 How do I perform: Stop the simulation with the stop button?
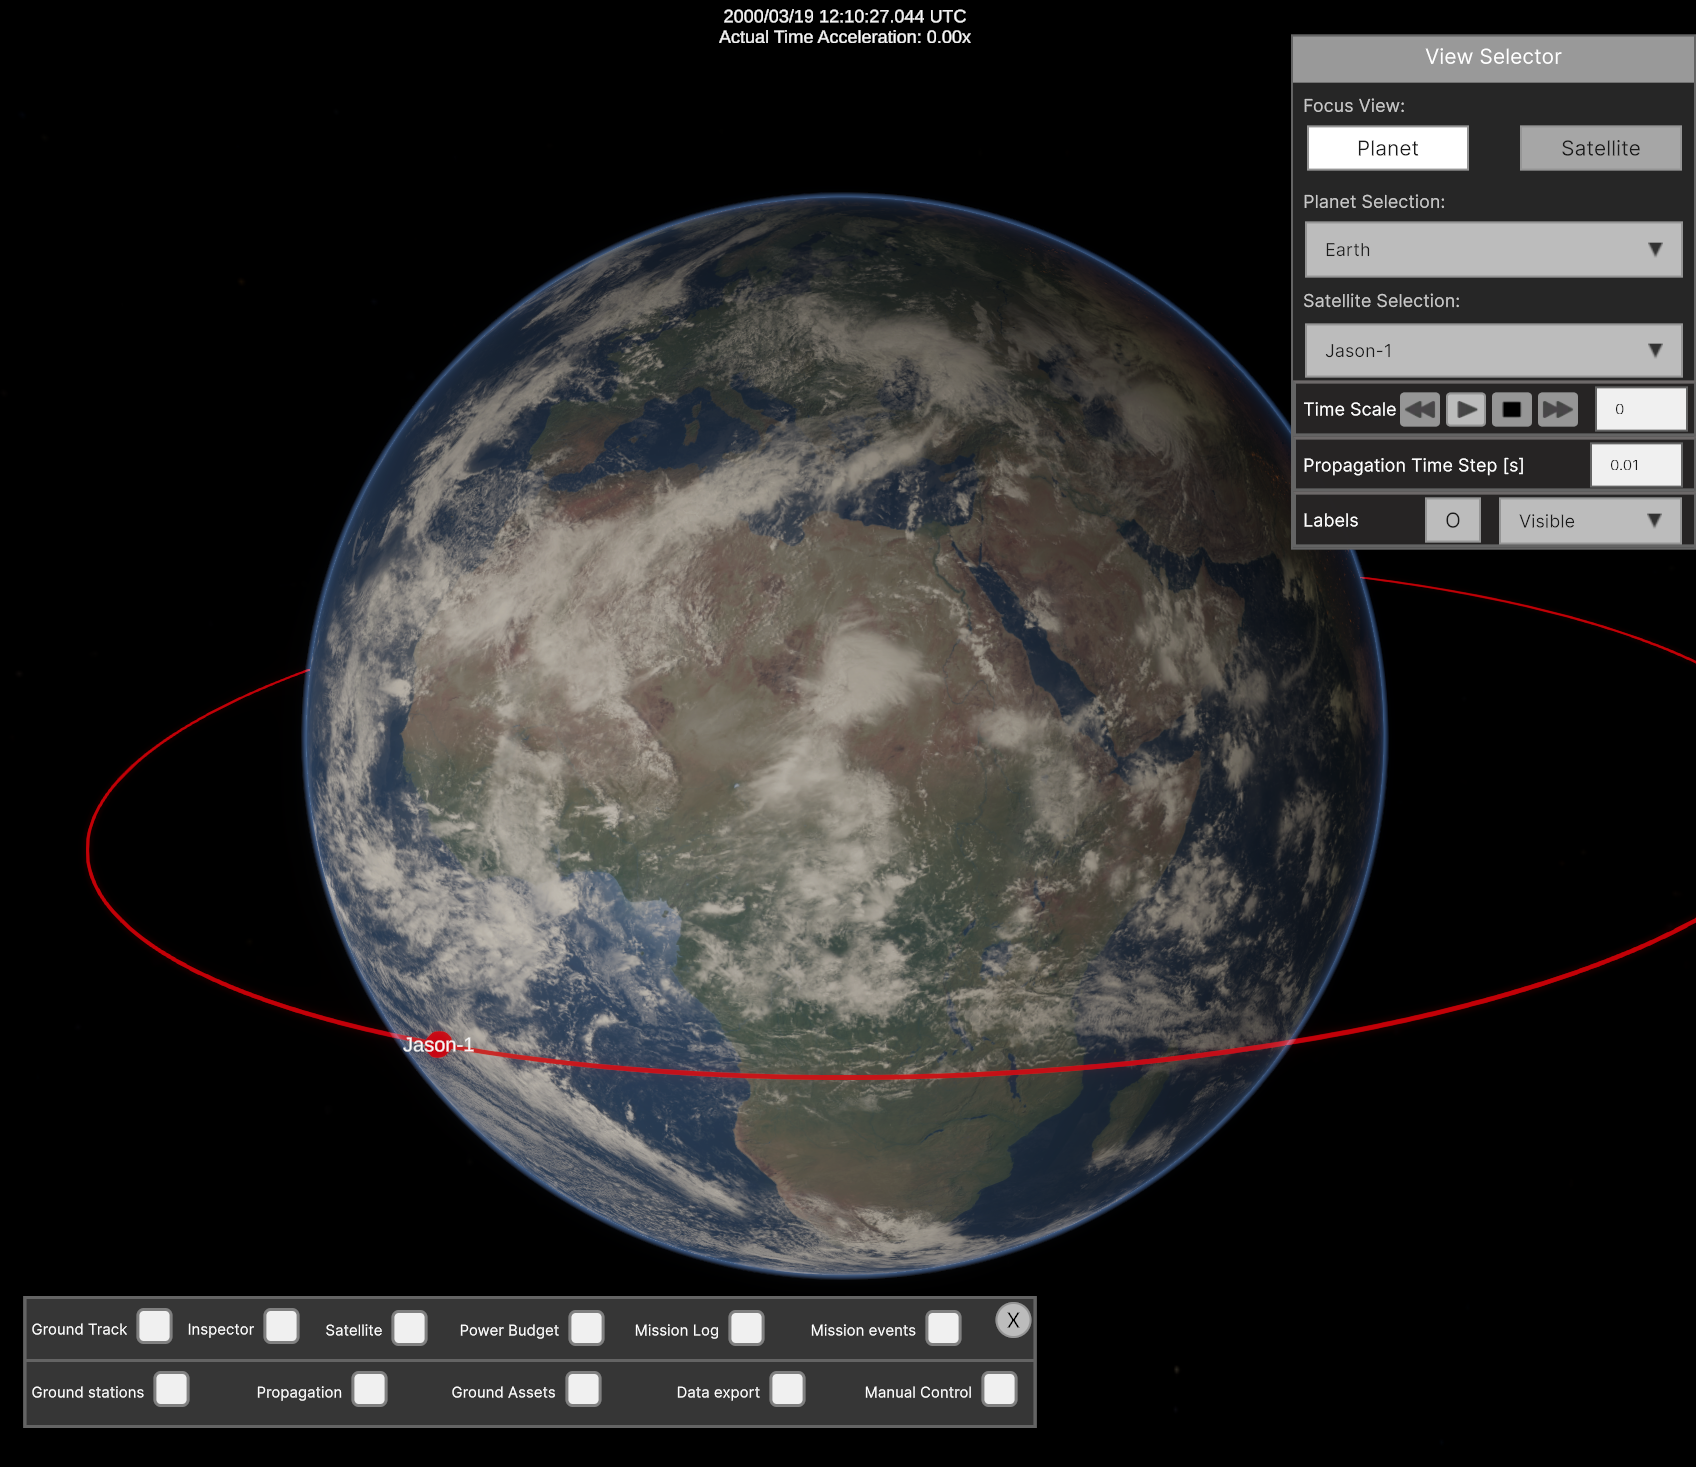(1511, 409)
